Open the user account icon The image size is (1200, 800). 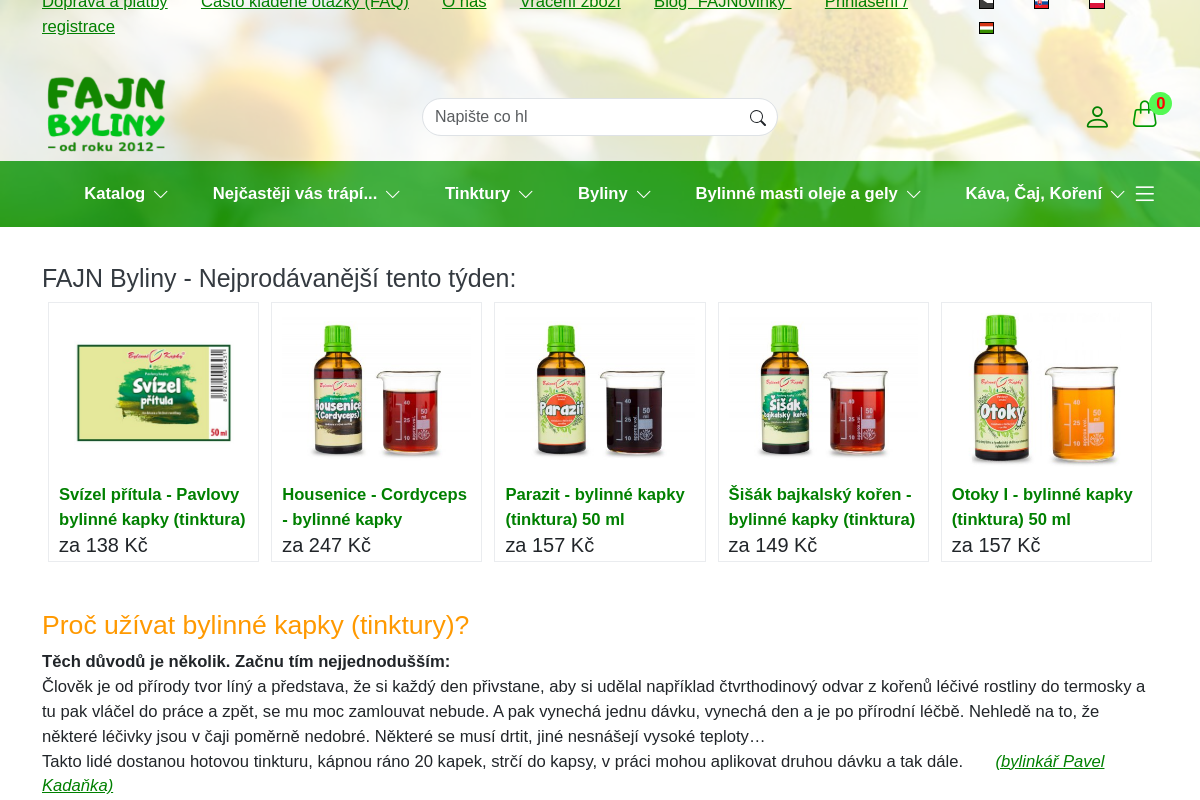(1097, 117)
